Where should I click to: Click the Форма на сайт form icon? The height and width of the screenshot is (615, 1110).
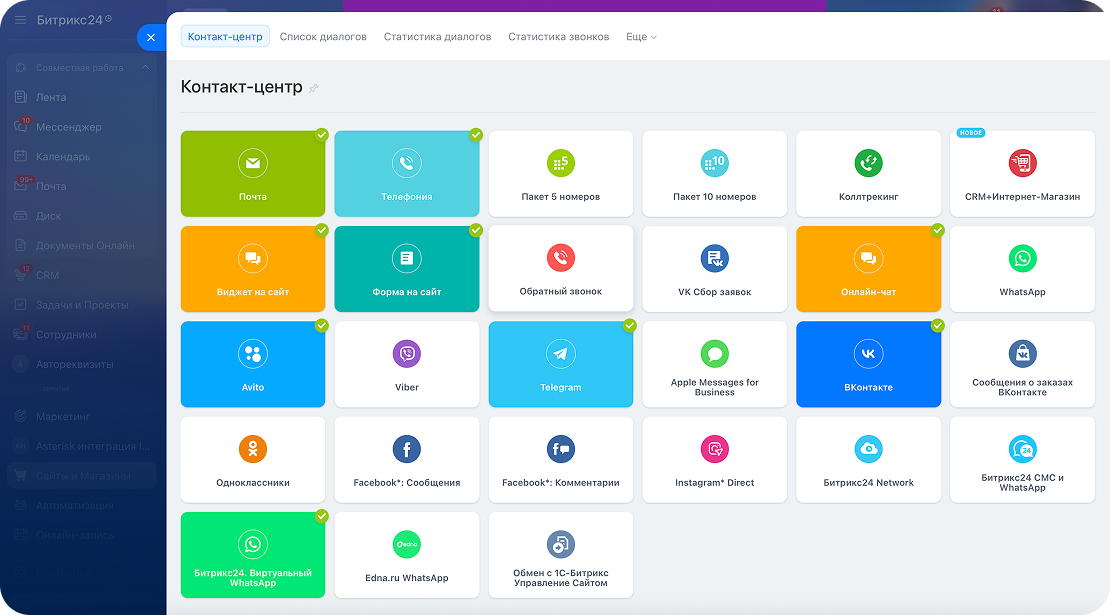(406, 258)
